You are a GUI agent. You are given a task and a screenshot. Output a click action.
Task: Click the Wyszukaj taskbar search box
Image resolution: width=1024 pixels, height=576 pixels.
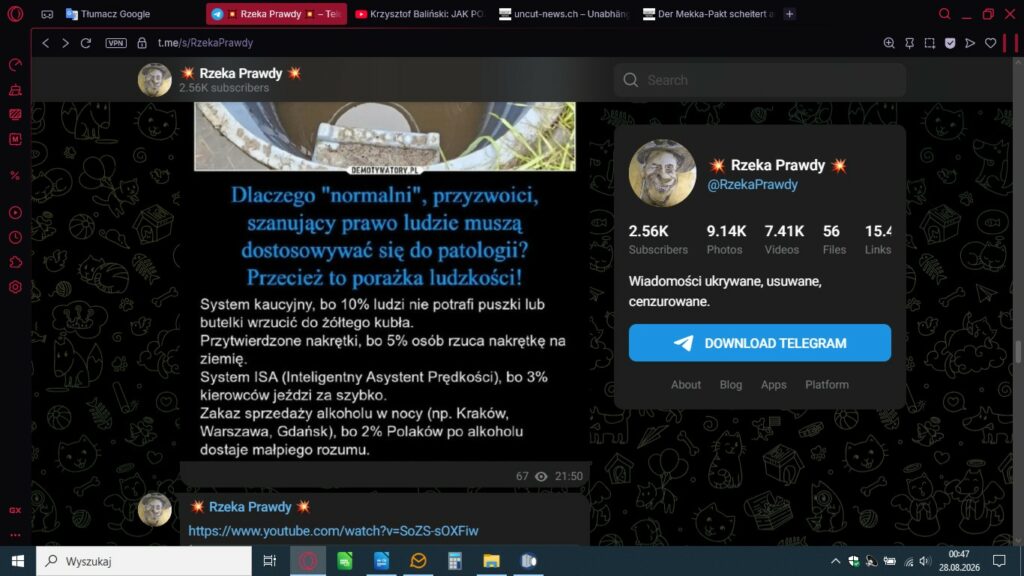[144, 561]
